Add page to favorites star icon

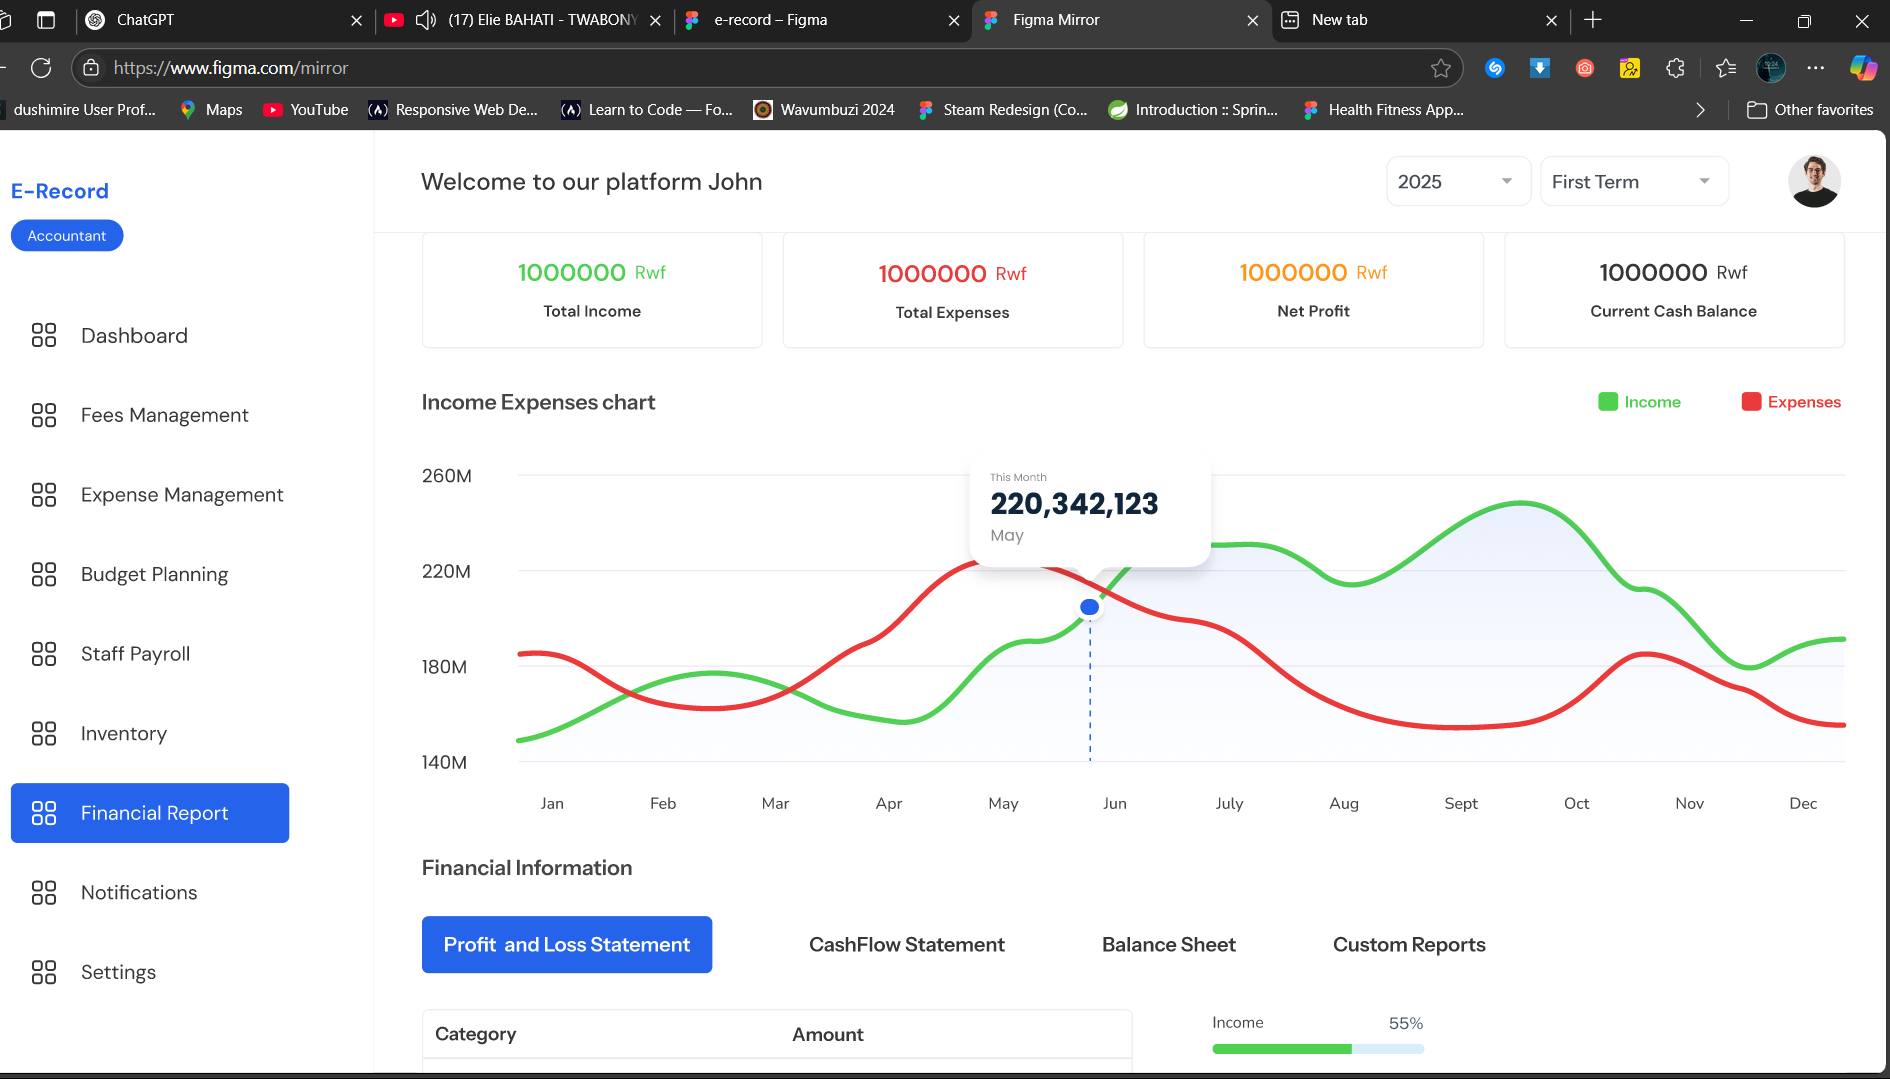click(1440, 68)
